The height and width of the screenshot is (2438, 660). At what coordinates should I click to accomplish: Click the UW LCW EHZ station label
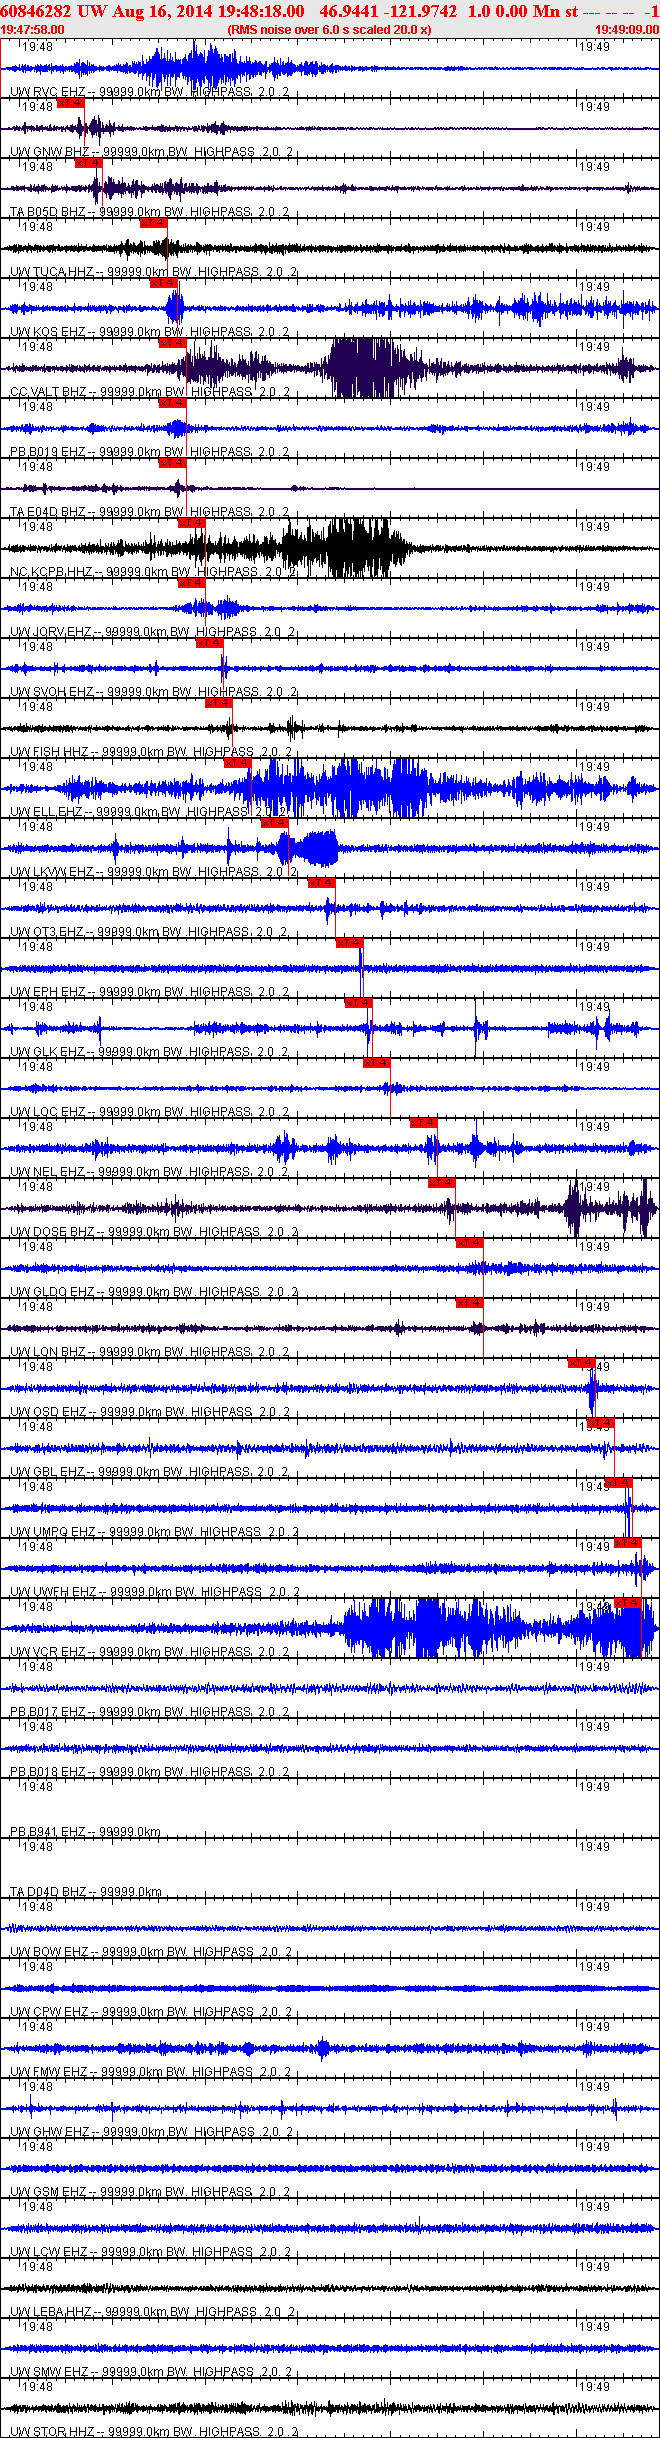[x=49, y=2252]
